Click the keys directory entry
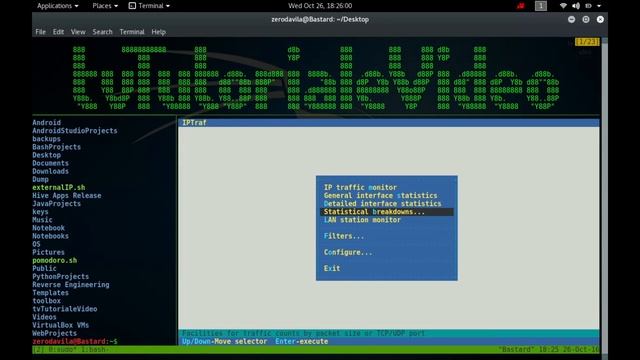Screen dimensions: 640x360 coord(40,212)
